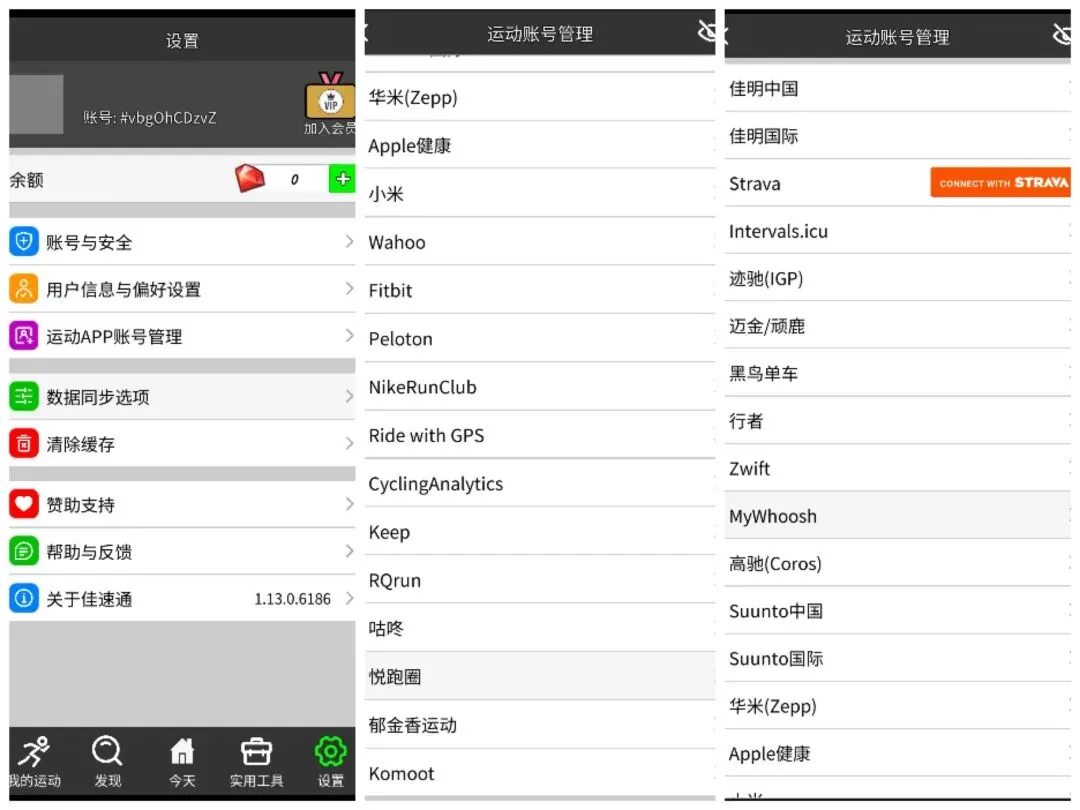Open the Suunto中国 row
Image resolution: width=1080 pixels, height=810 pixels.
[x=897, y=611]
